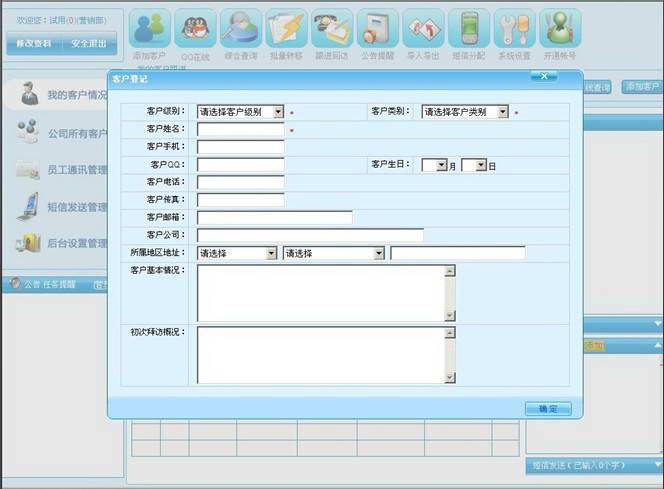Click the 客户传真 input field
Screen dimensions: 664x489
coord(241,200)
